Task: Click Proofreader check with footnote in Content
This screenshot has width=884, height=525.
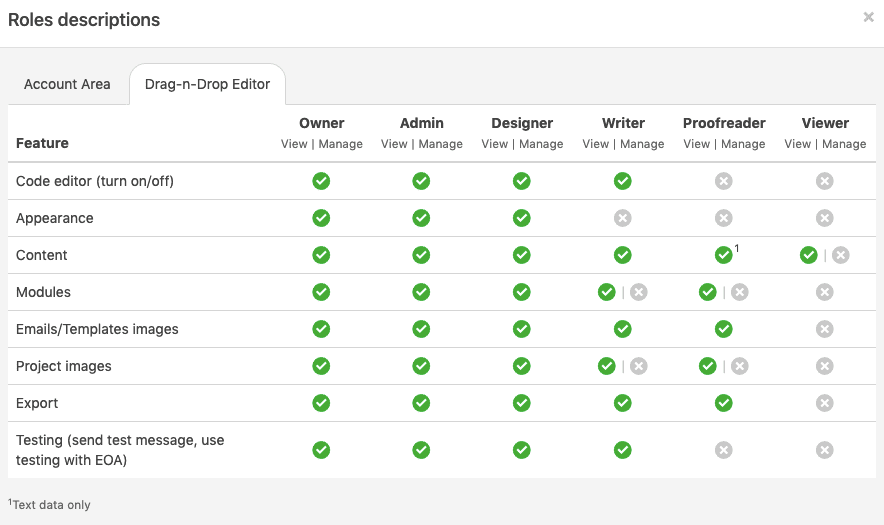Action: click(x=724, y=255)
